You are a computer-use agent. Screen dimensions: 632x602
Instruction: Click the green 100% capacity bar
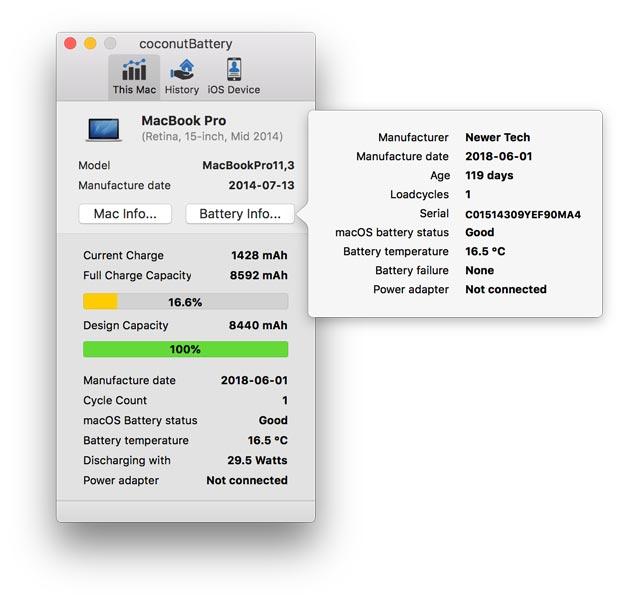click(185, 349)
